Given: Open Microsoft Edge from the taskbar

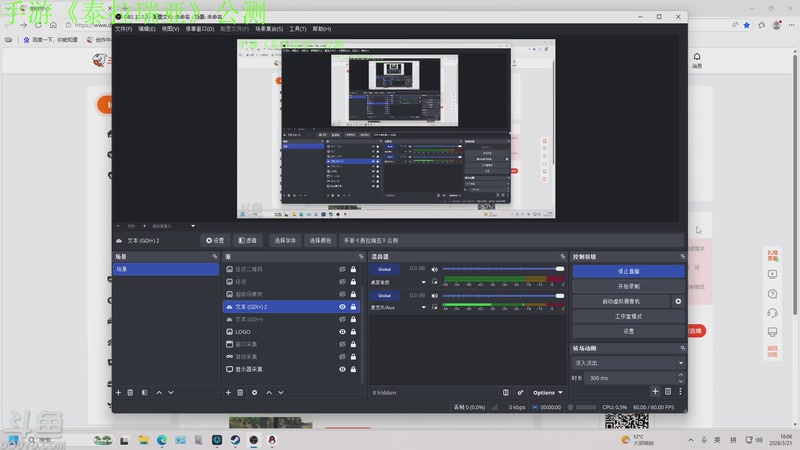Looking at the screenshot, I should (x=162, y=440).
